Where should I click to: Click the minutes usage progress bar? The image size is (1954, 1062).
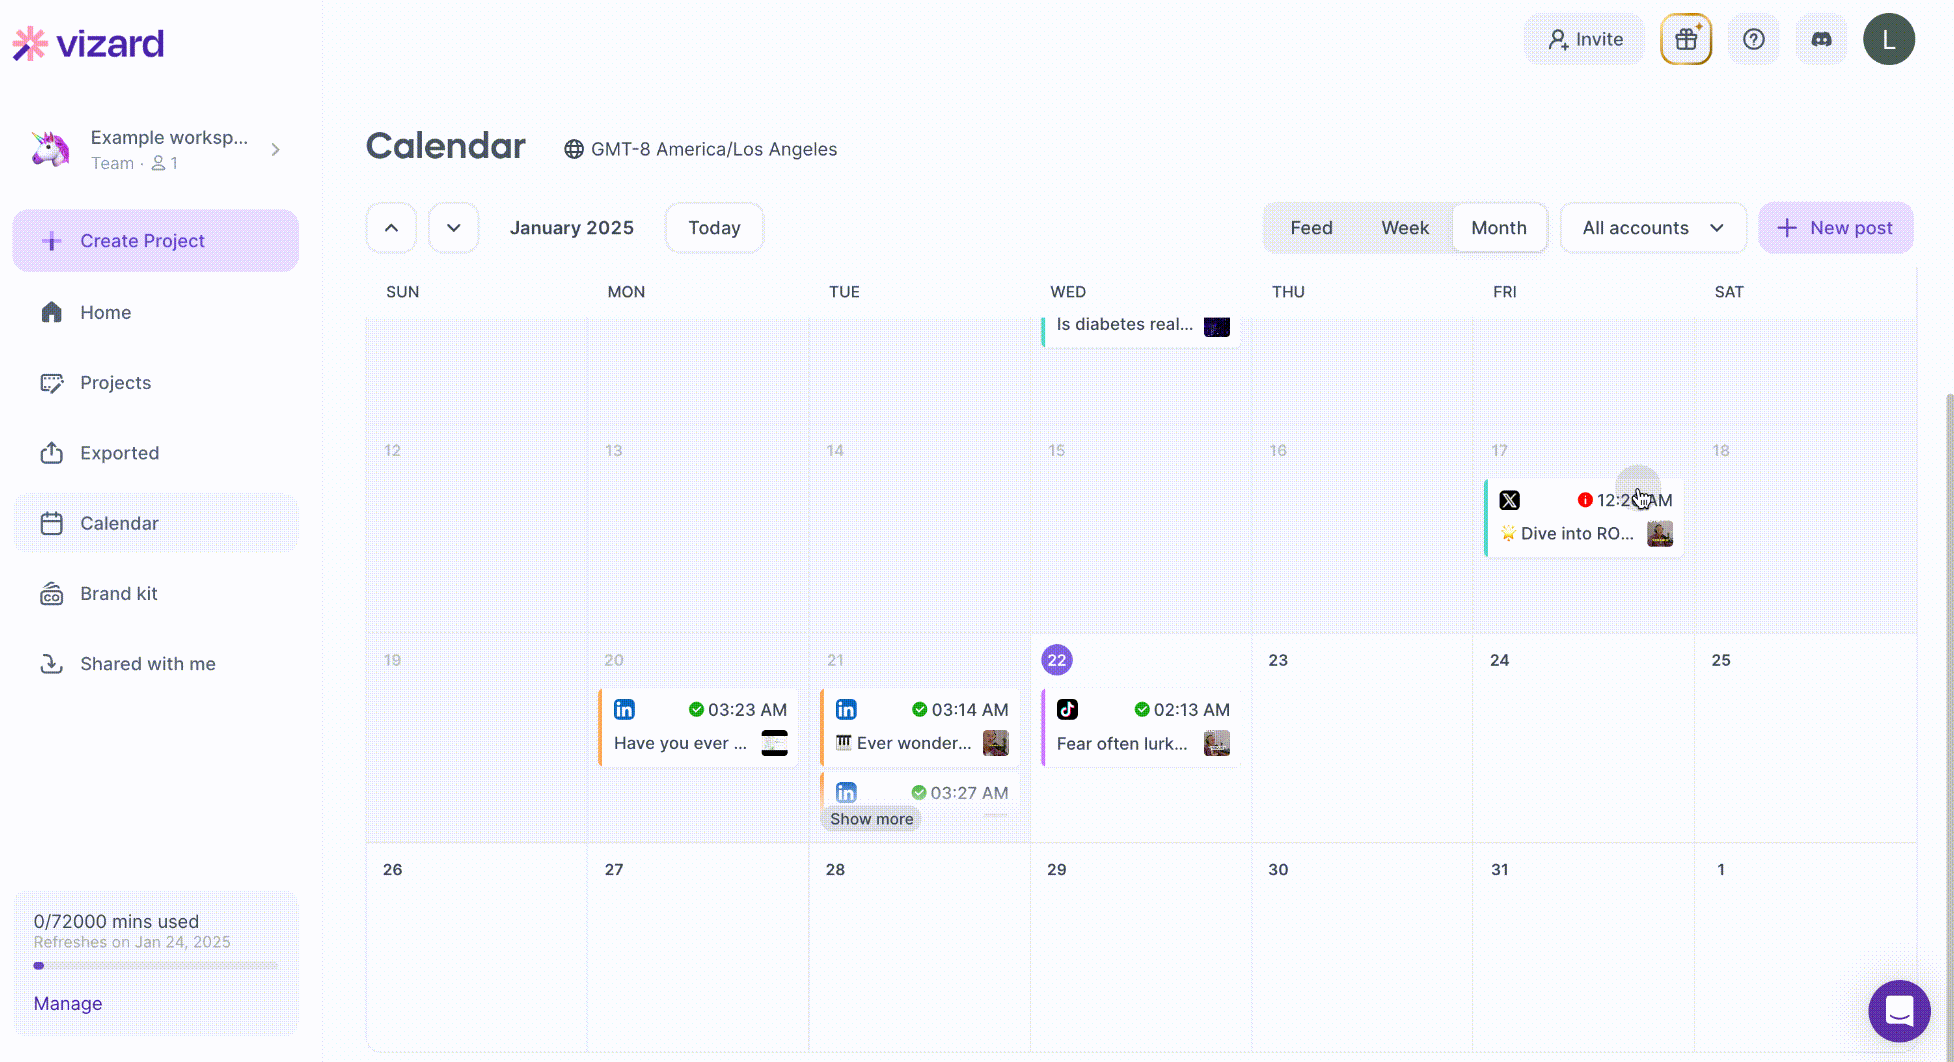tap(157, 965)
